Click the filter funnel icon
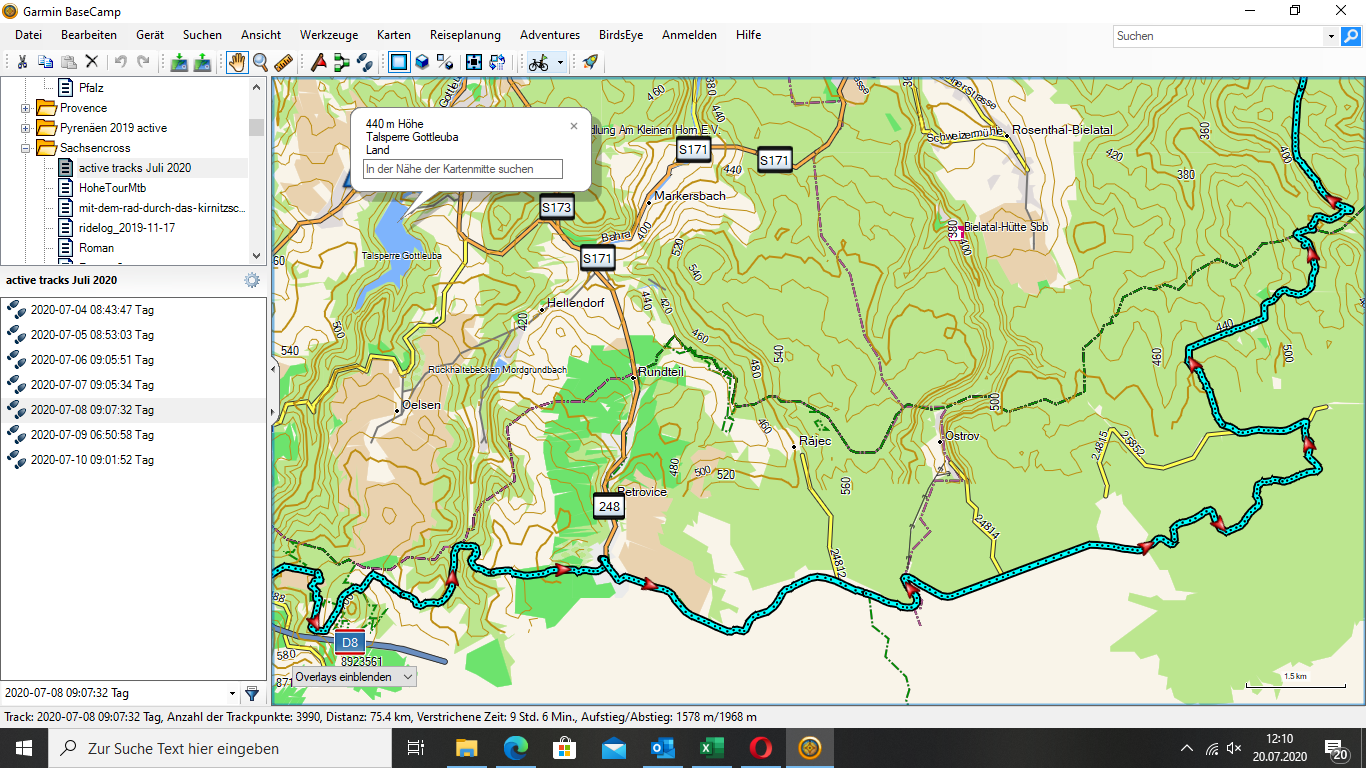Image resolution: width=1366 pixels, height=768 pixels. click(252, 693)
